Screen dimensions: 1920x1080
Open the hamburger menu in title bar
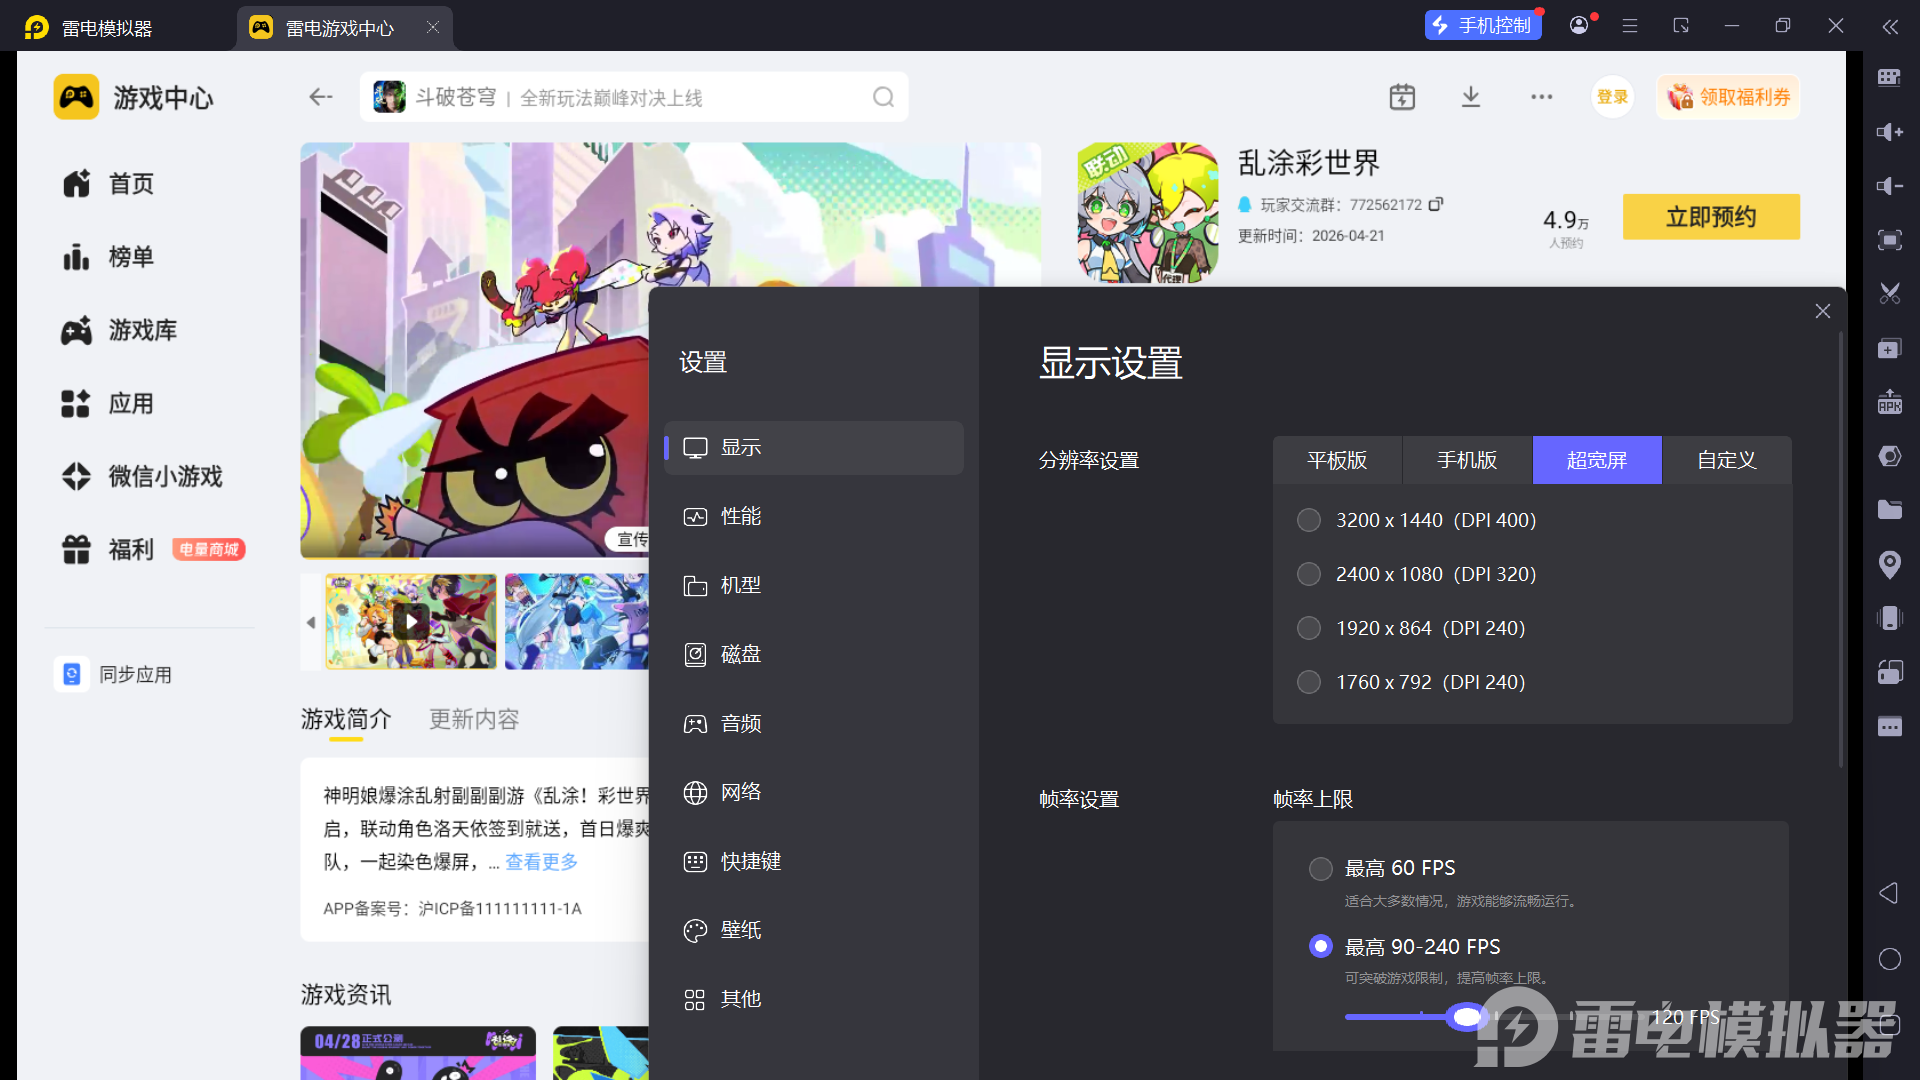coord(1630,26)
